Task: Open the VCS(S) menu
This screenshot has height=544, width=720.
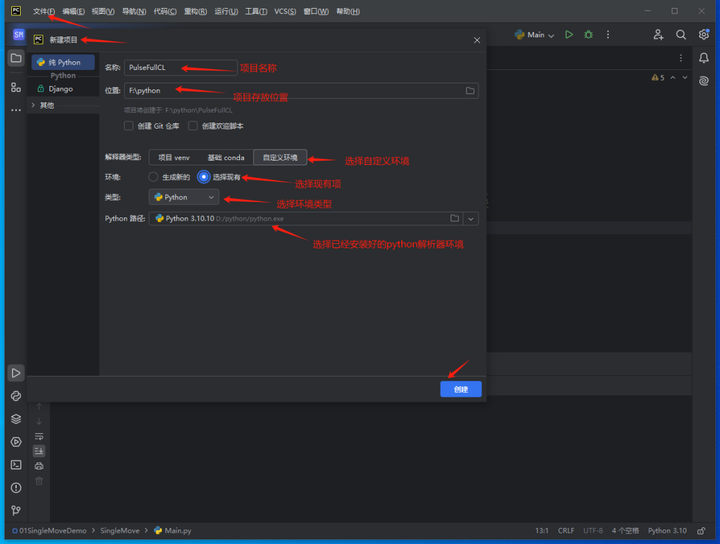Action: click(285, 11)
